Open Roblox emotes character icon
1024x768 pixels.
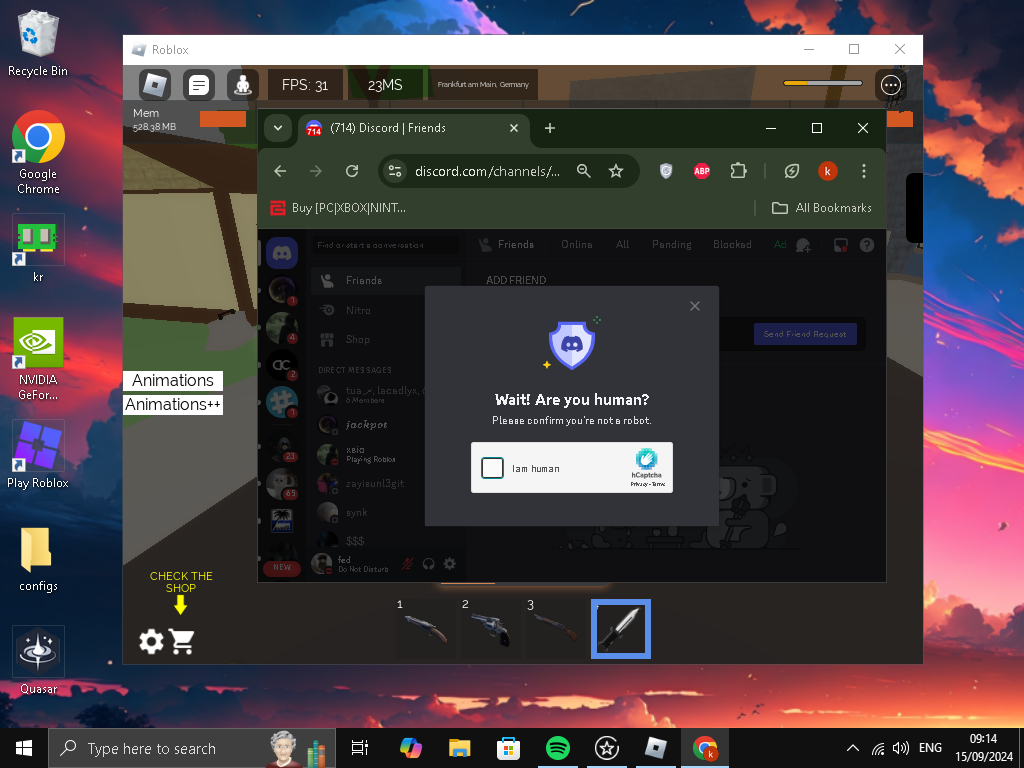click(x=243, y=85)
